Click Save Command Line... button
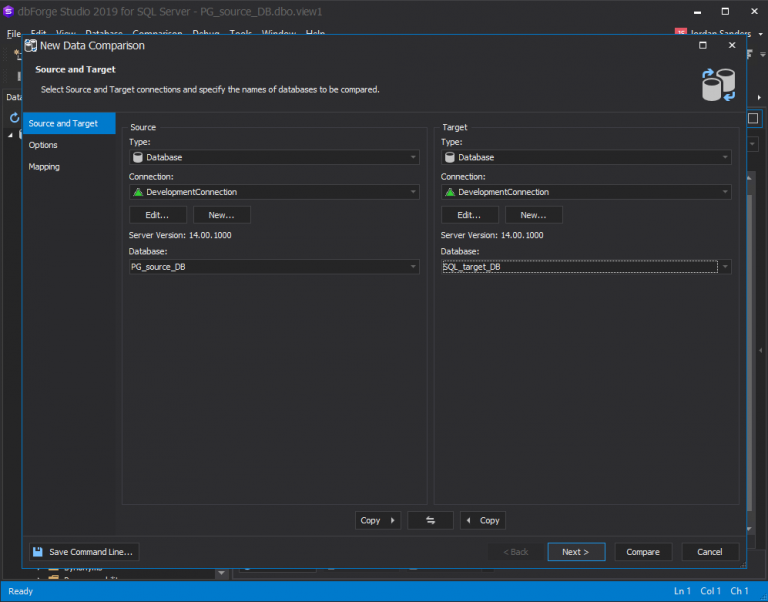768x602 pixels. point(82,552)
